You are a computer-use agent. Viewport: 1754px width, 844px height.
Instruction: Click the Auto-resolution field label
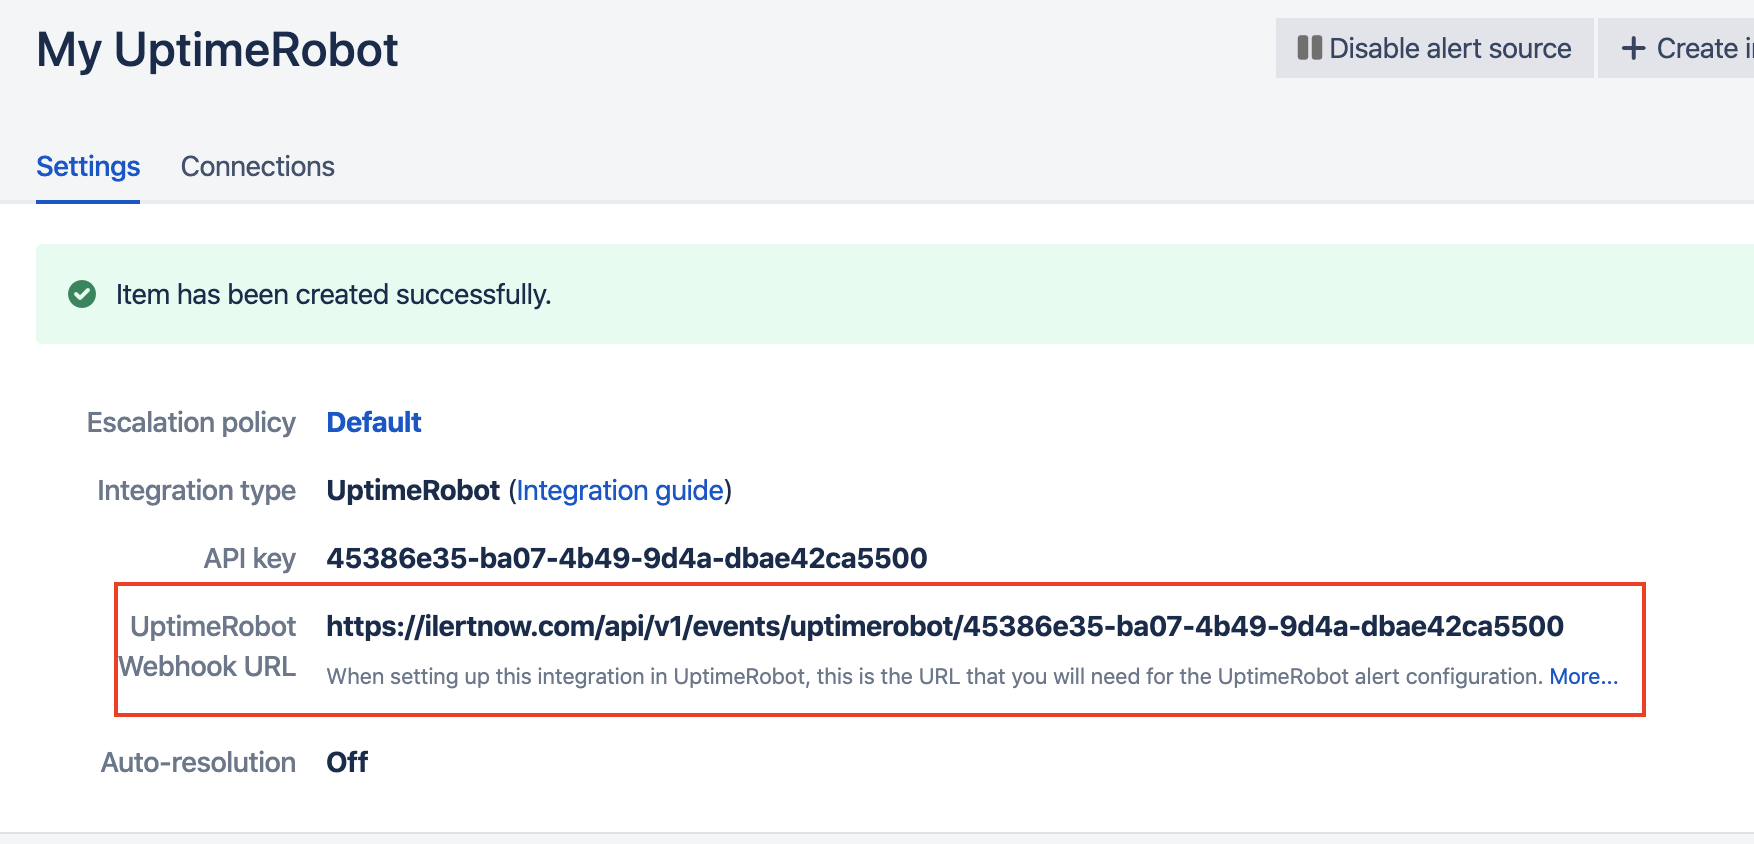coord(198,762)
